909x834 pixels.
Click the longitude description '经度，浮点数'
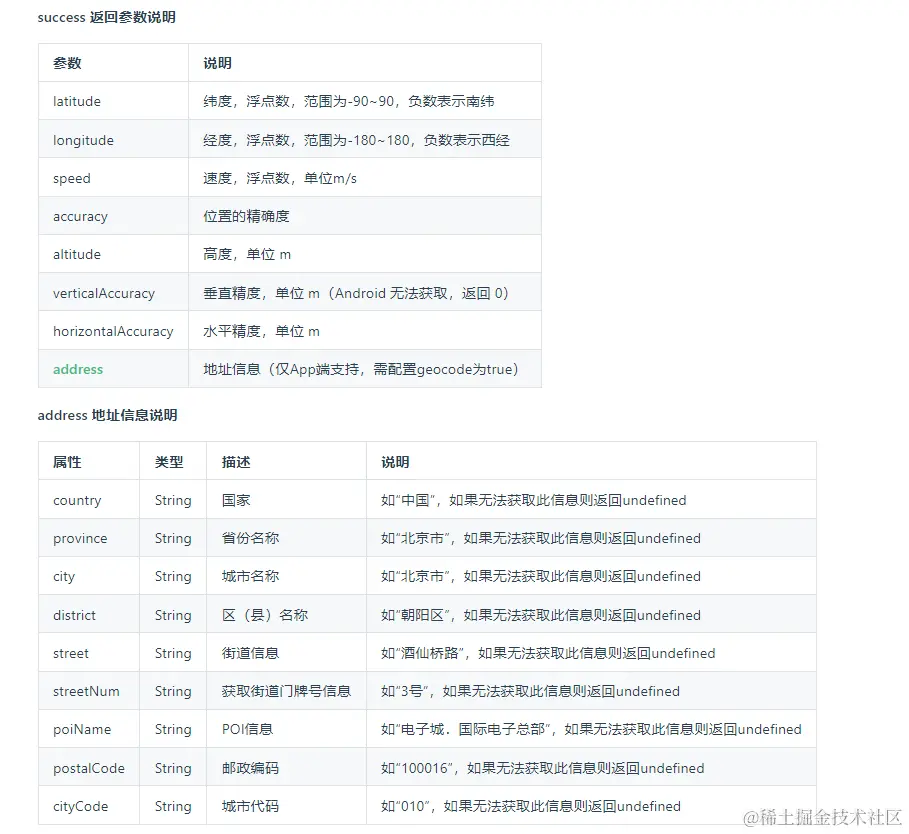coord(246,140)
